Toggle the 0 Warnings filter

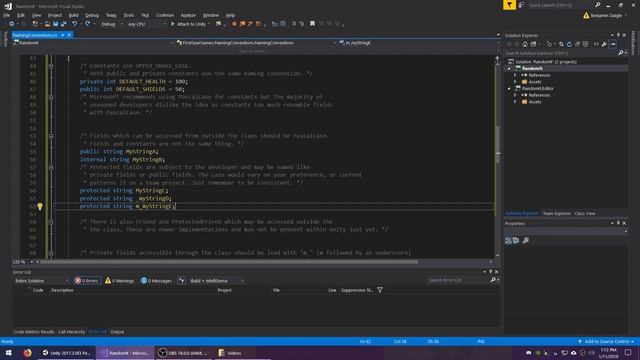[x=119, y=281]
